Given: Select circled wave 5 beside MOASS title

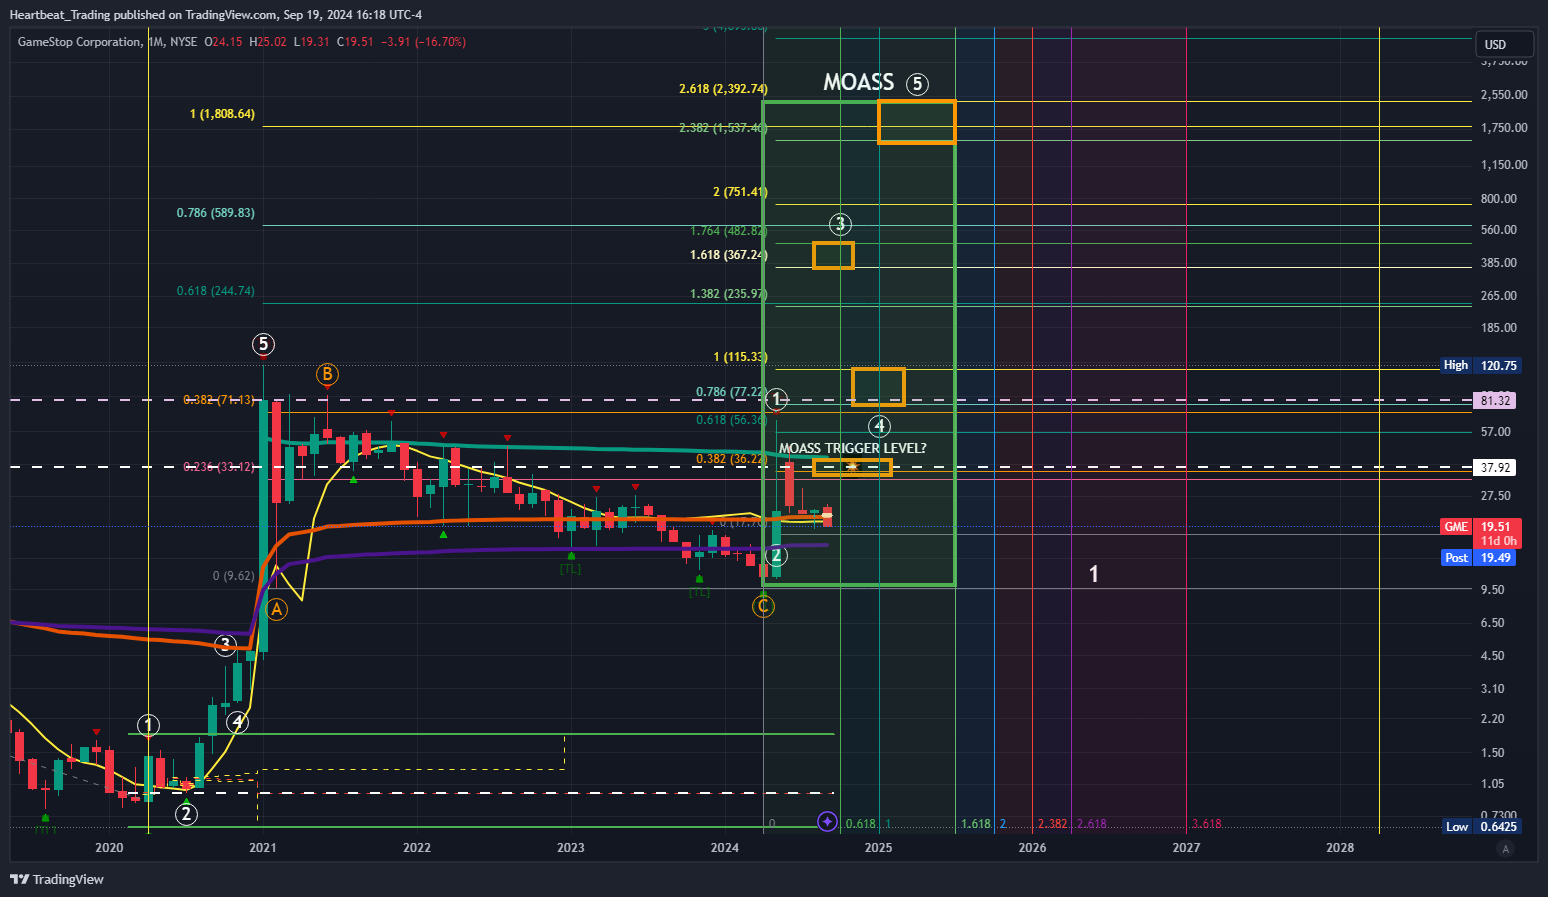Looking at the screenshot, I should coord(917,84).
